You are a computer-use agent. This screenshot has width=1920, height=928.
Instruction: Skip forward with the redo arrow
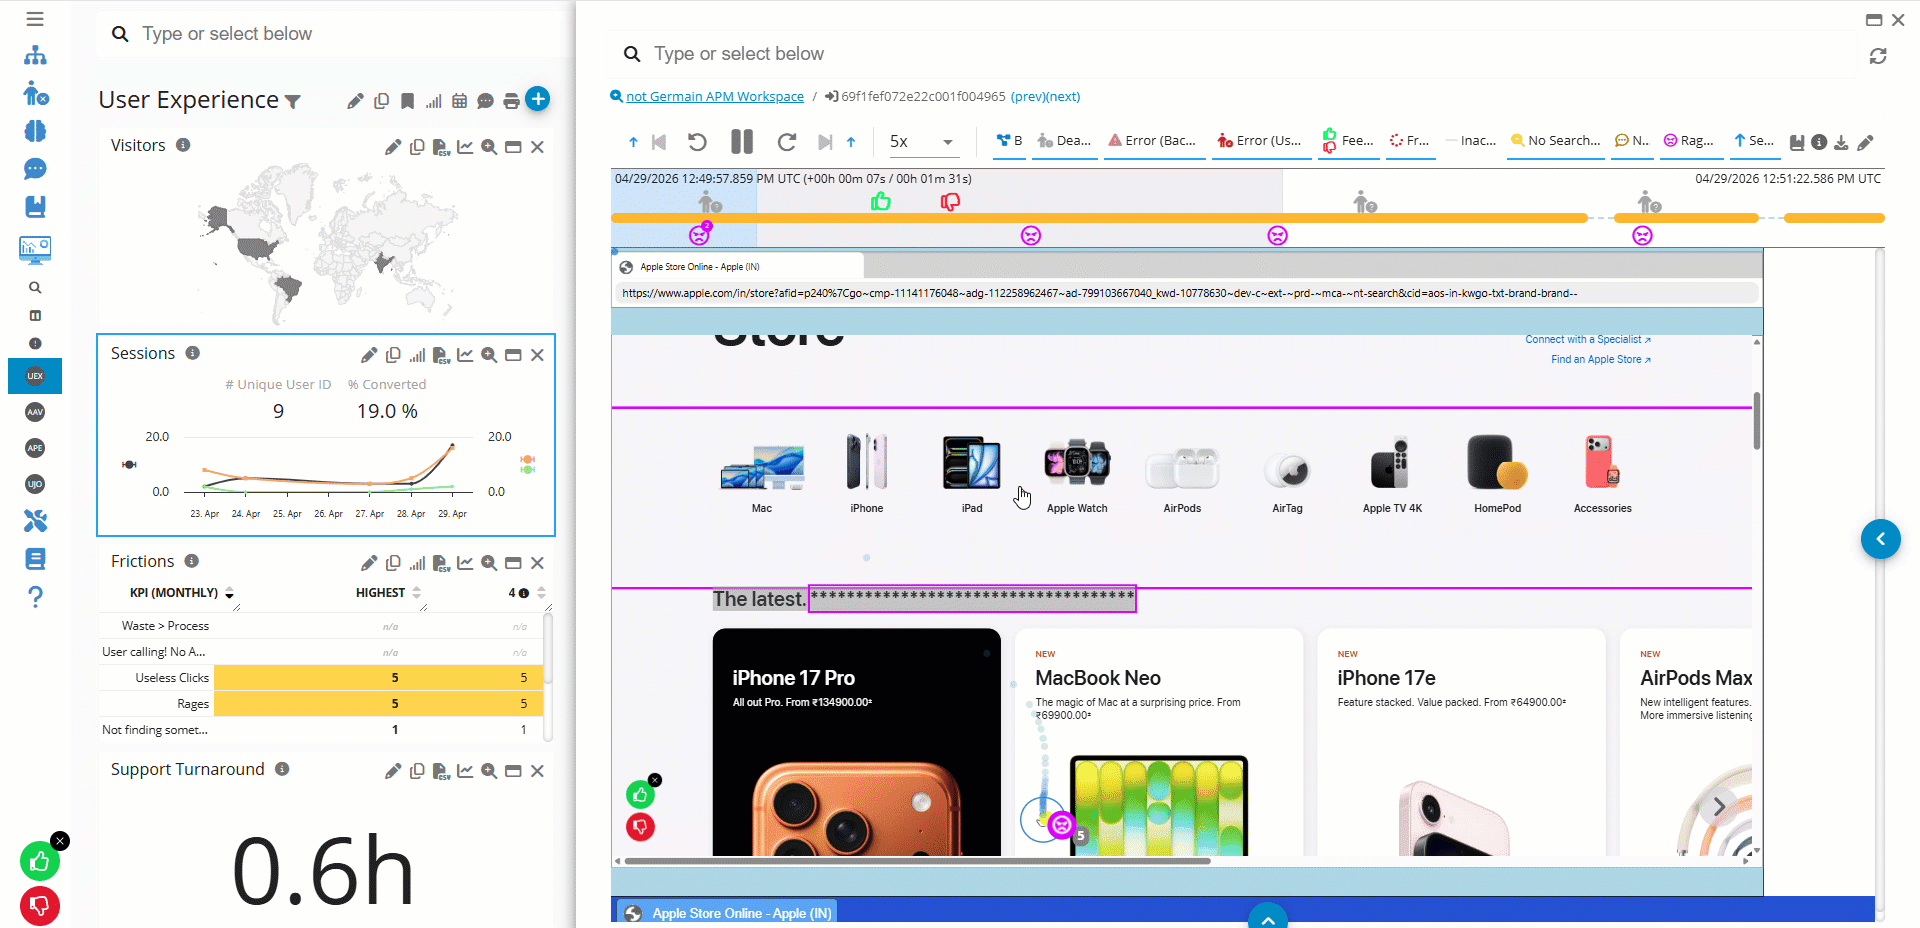click(x=787, y=141)
